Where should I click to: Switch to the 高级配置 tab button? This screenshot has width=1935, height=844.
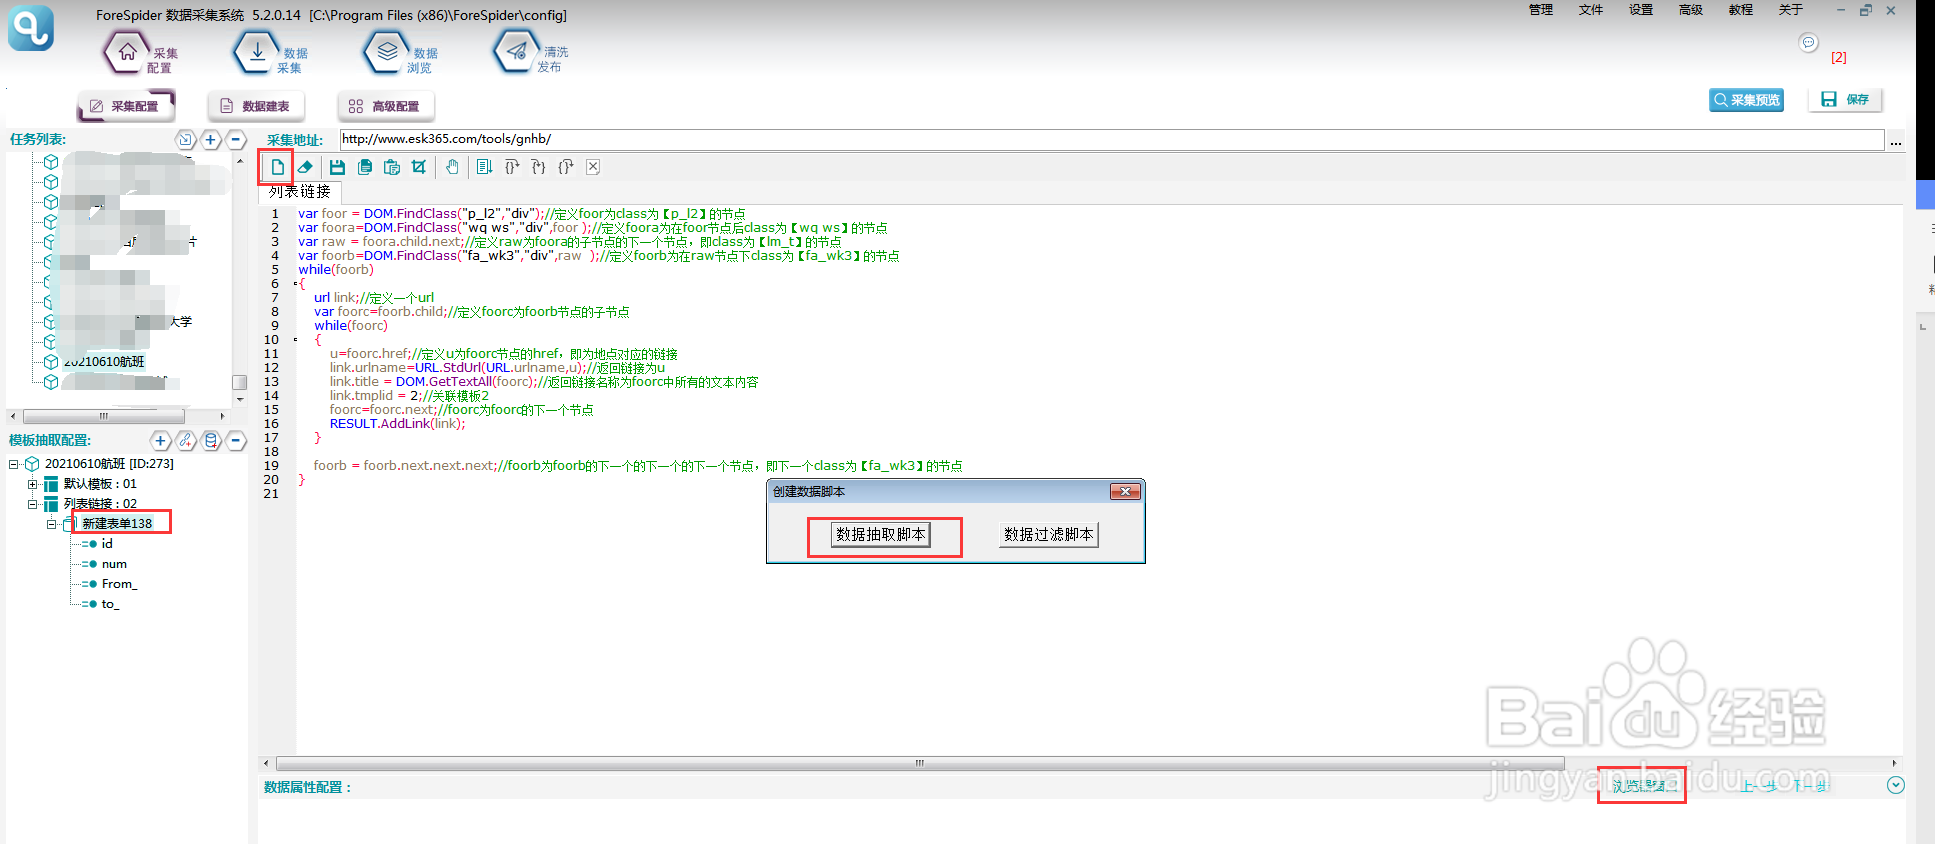point(385,106)
